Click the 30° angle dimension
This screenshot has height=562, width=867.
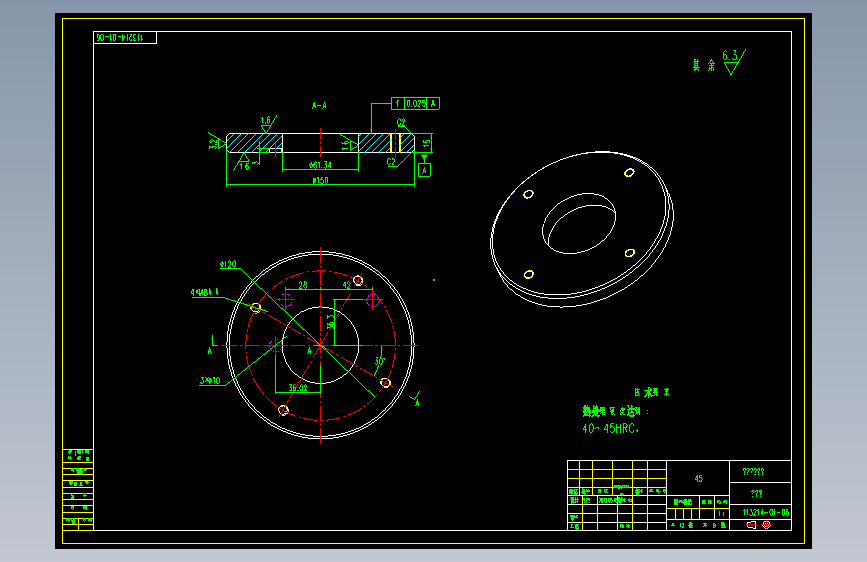pos(380,361)
